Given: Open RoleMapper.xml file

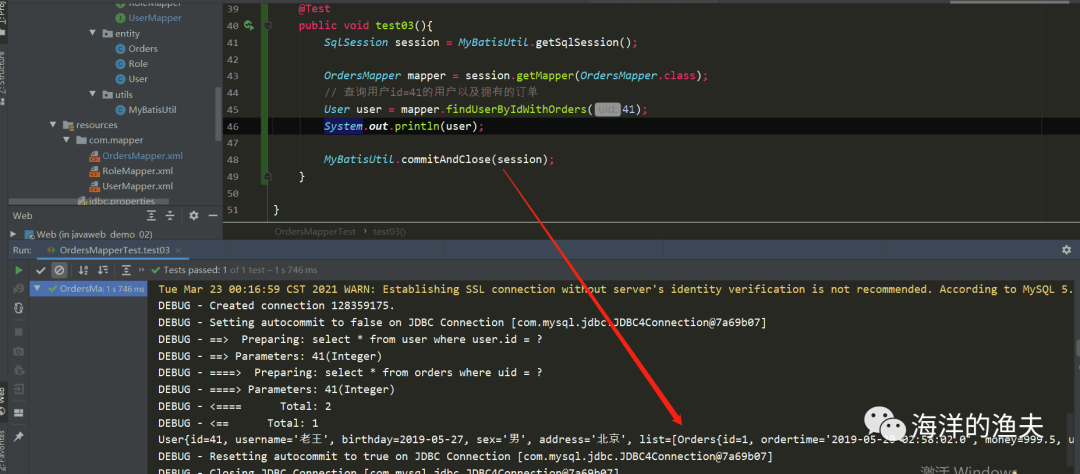Looking at the screenshot, I should click(x=131, y=171).
